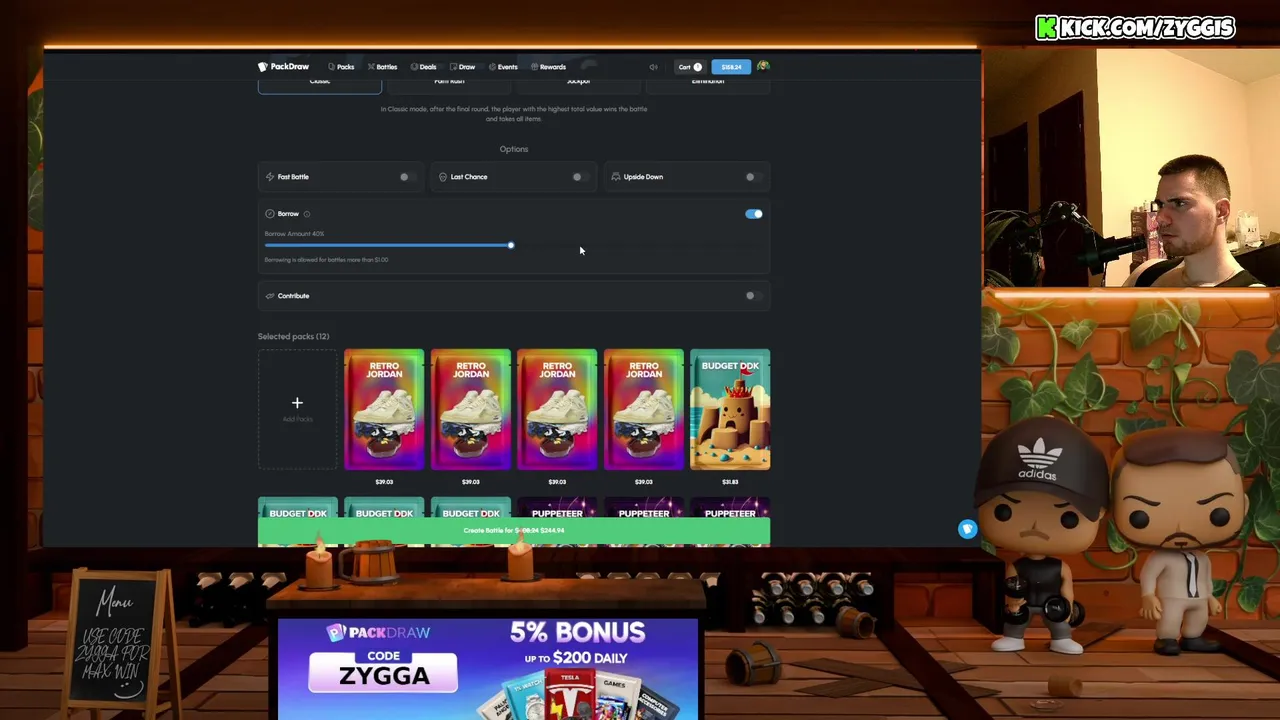Mute site sound with speaker icon
Screen dimensions: 1280x720
653,67
